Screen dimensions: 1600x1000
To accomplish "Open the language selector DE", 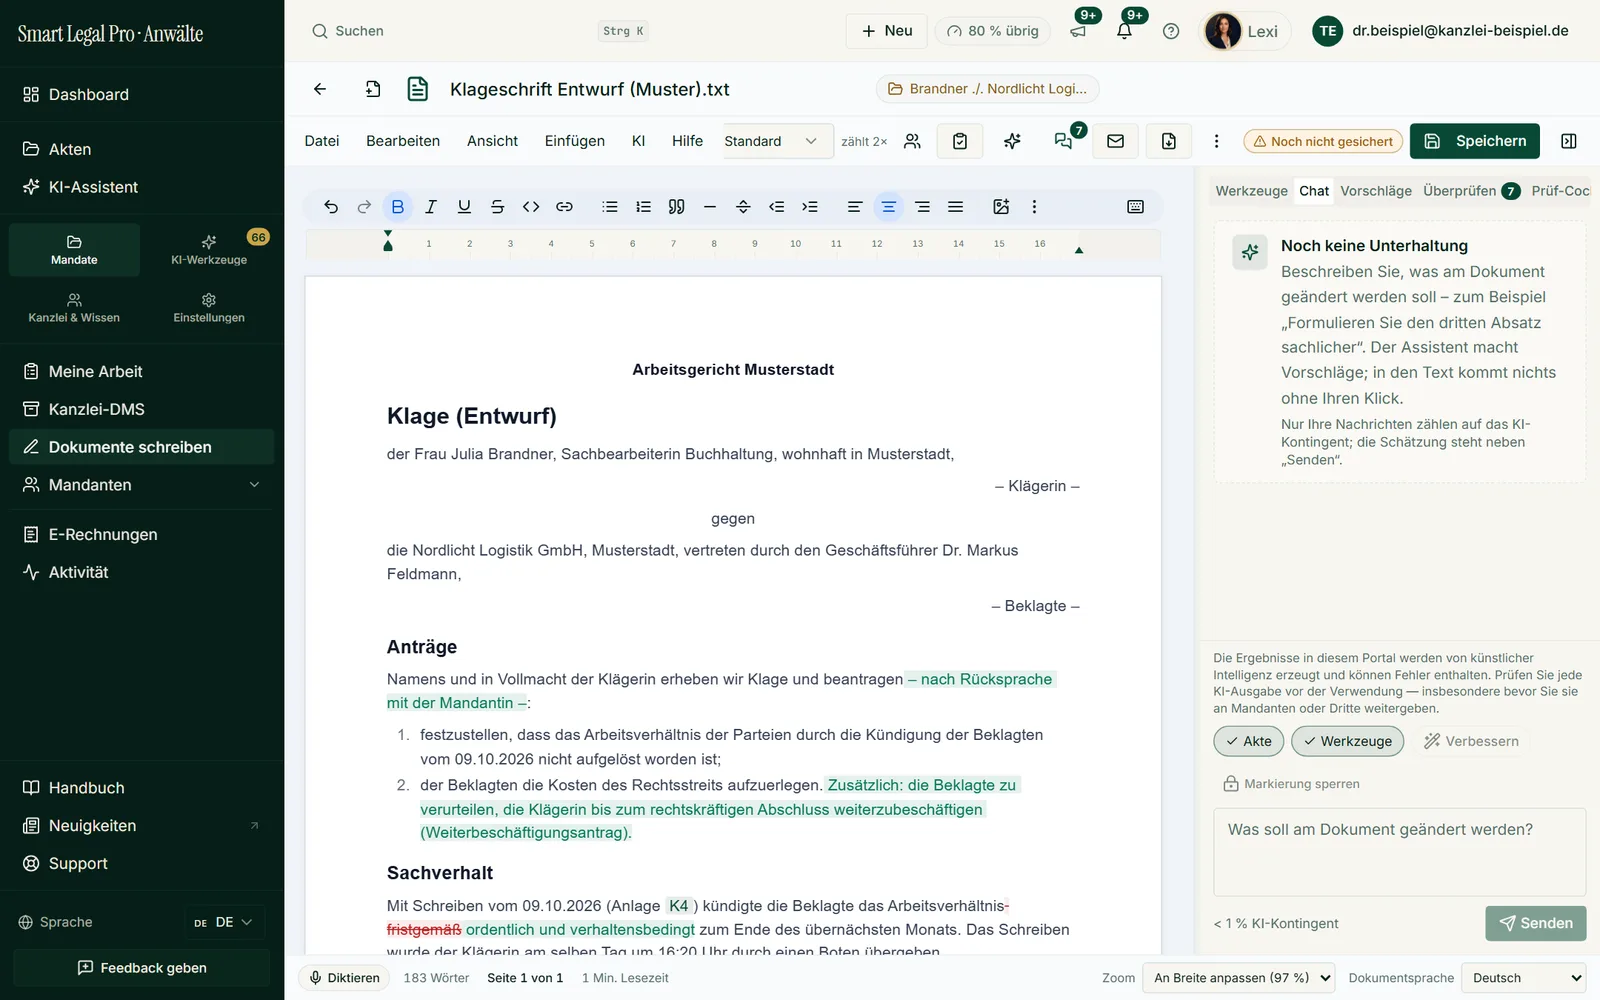I will pos(224,922).
